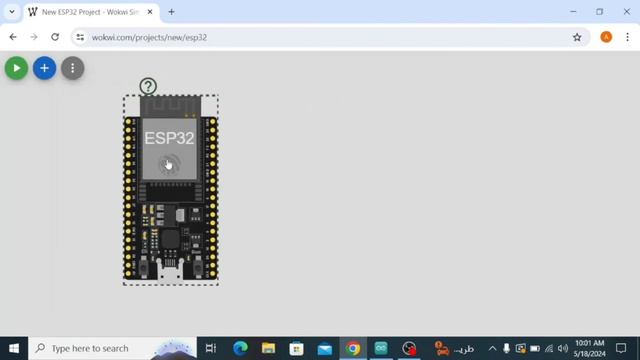Screen dimensions: 640x360
Task: Open the volume control tray icon
Action: tap(563, 348)
